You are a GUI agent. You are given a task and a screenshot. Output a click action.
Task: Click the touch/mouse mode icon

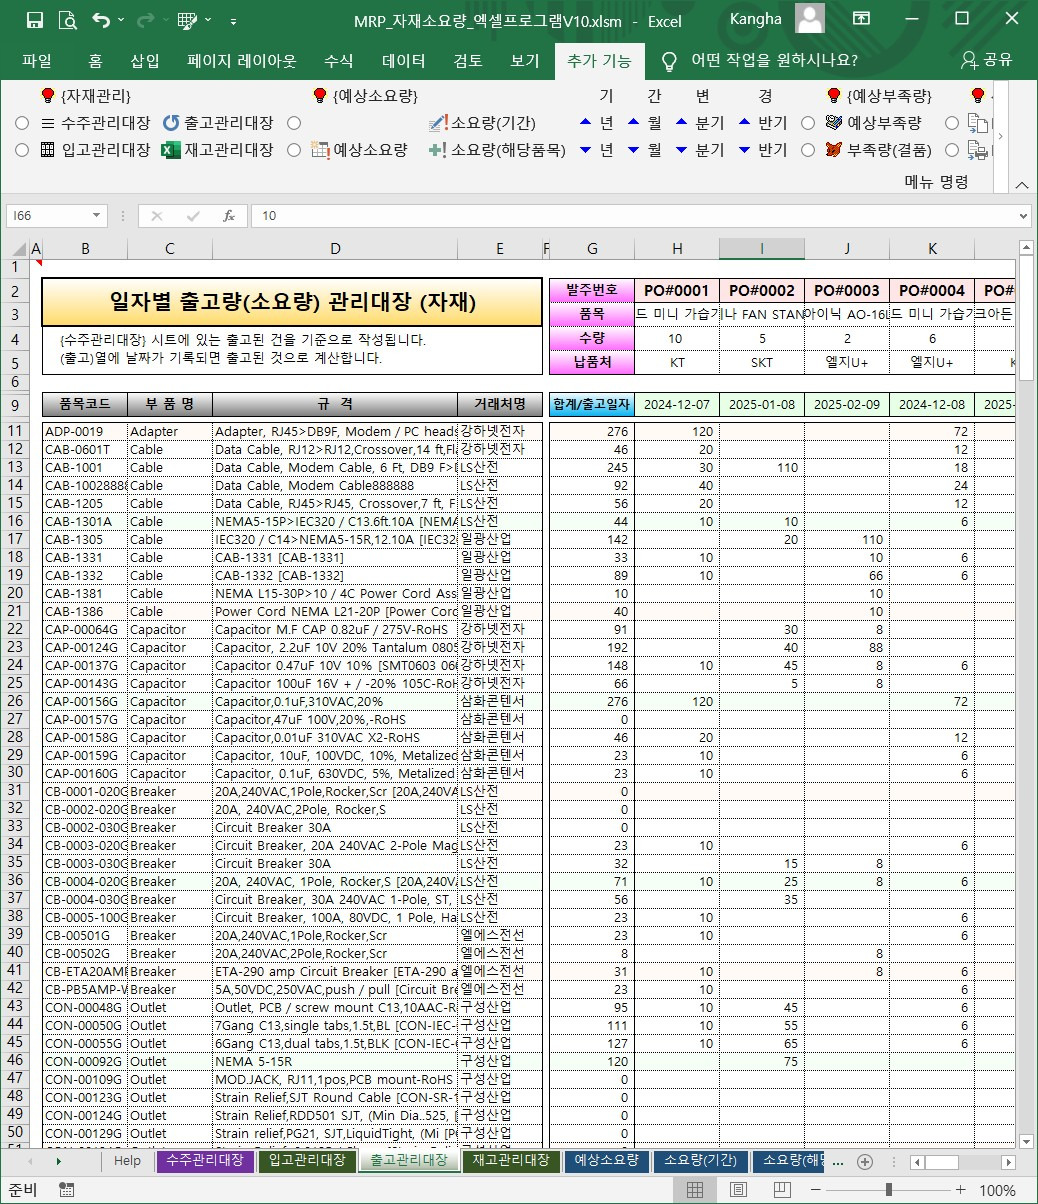(x=187, y=20)
